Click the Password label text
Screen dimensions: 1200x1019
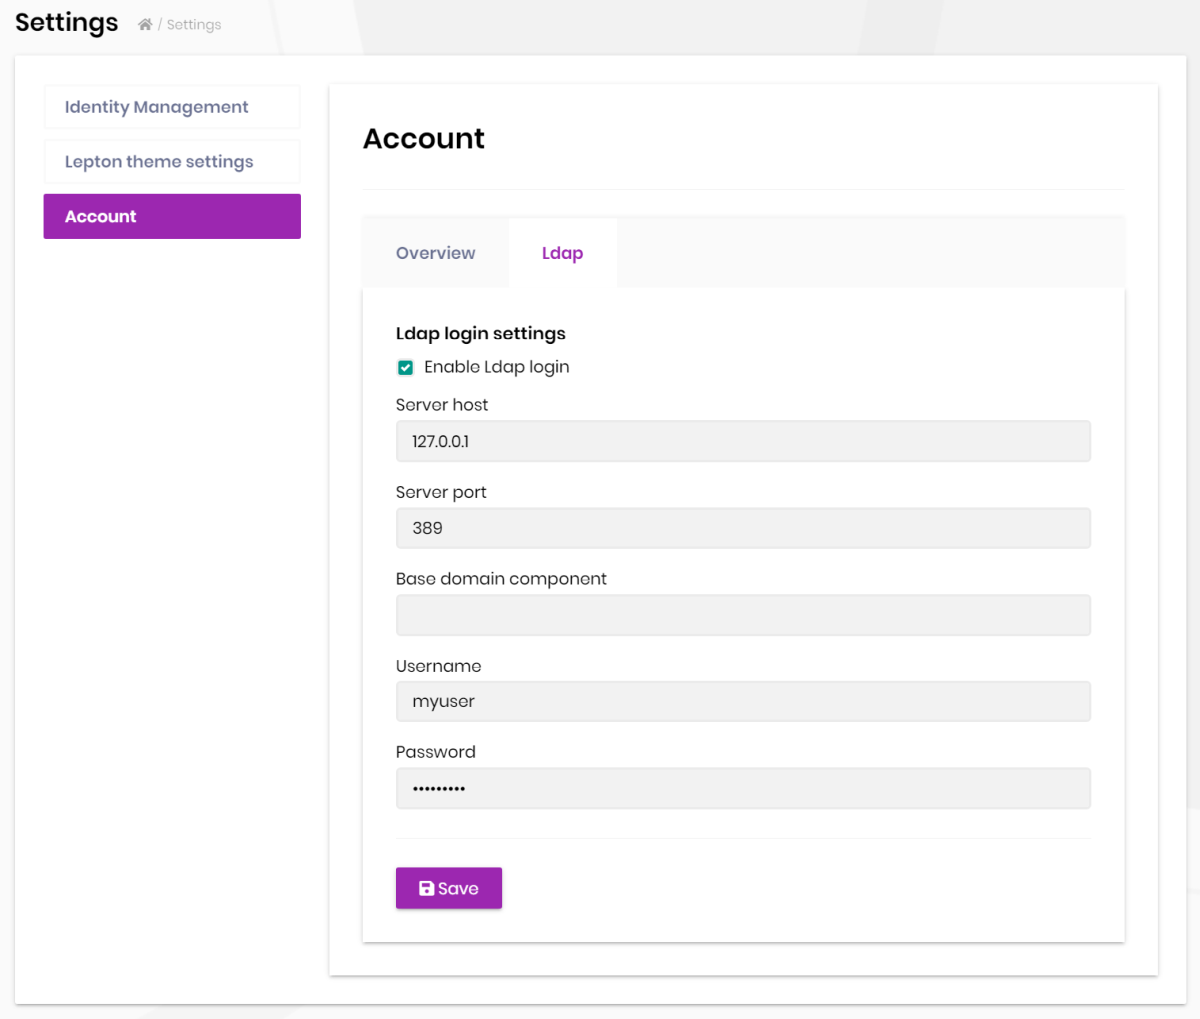tap(436, 751)
